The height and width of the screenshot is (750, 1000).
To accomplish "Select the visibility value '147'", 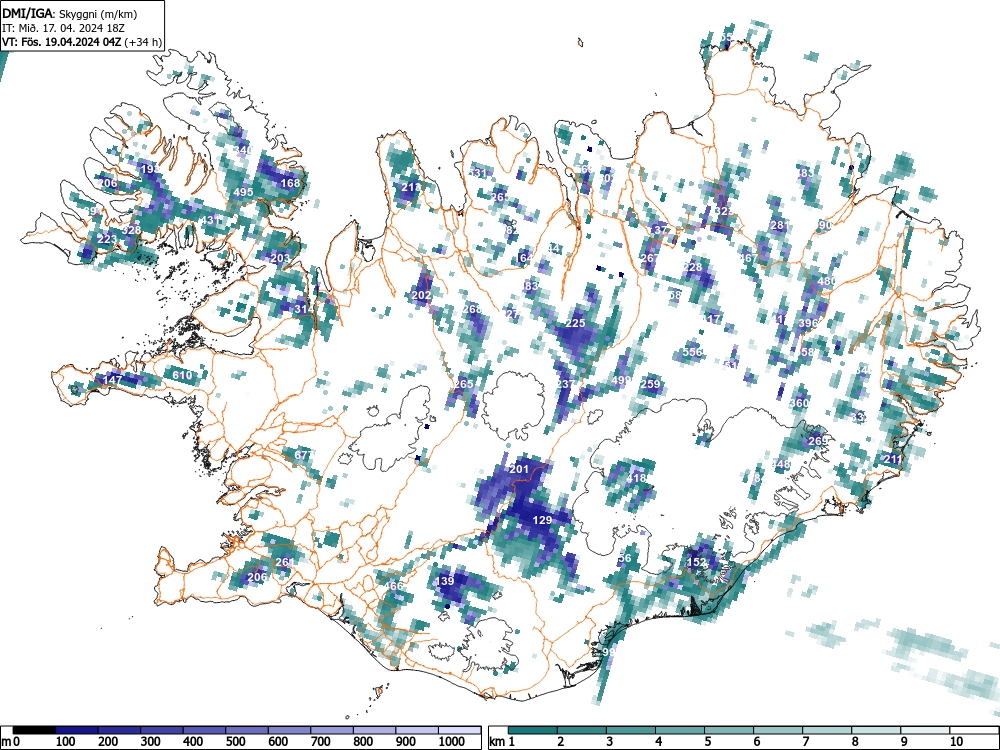I will coord(112,379).
